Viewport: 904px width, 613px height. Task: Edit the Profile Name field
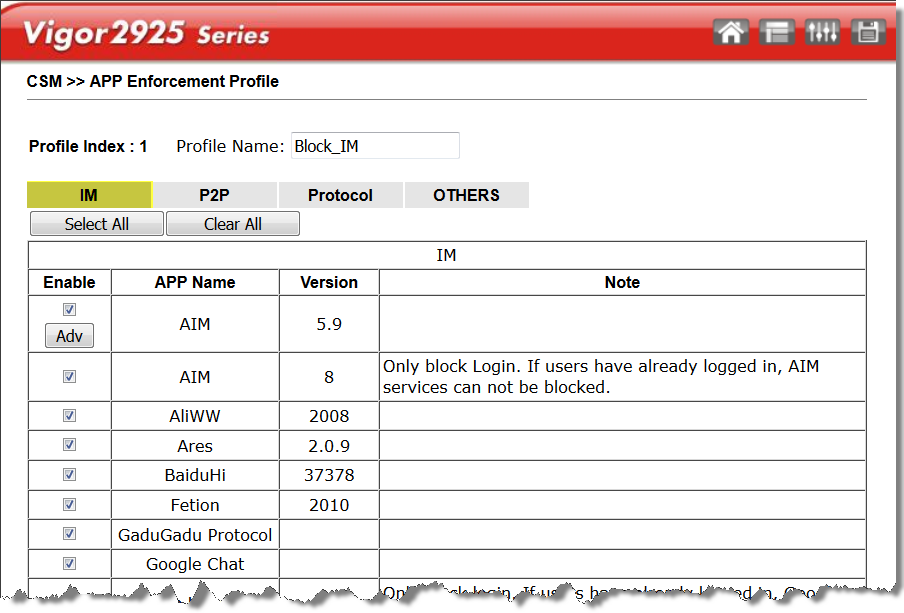(375, 146)
